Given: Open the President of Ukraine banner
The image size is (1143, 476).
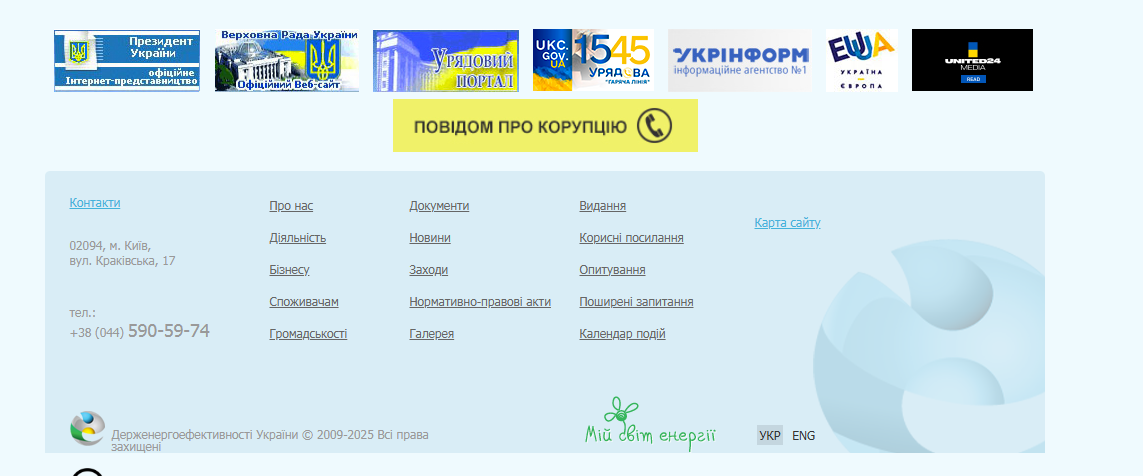Looking at the screenshot, I should coord(127,61).
